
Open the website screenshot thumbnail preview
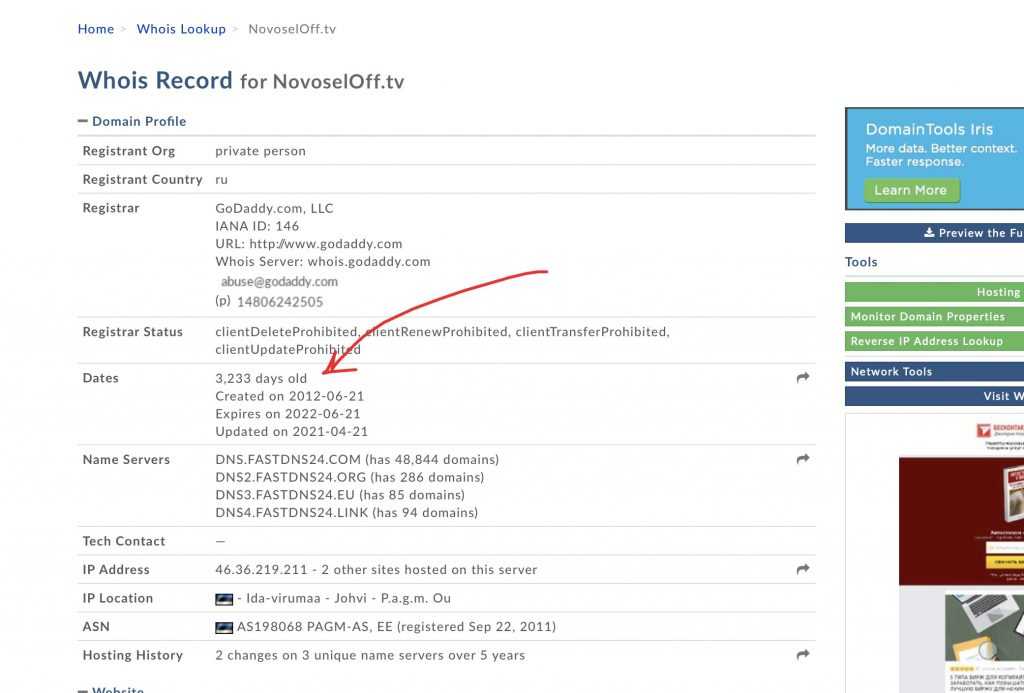pos(960,550)
